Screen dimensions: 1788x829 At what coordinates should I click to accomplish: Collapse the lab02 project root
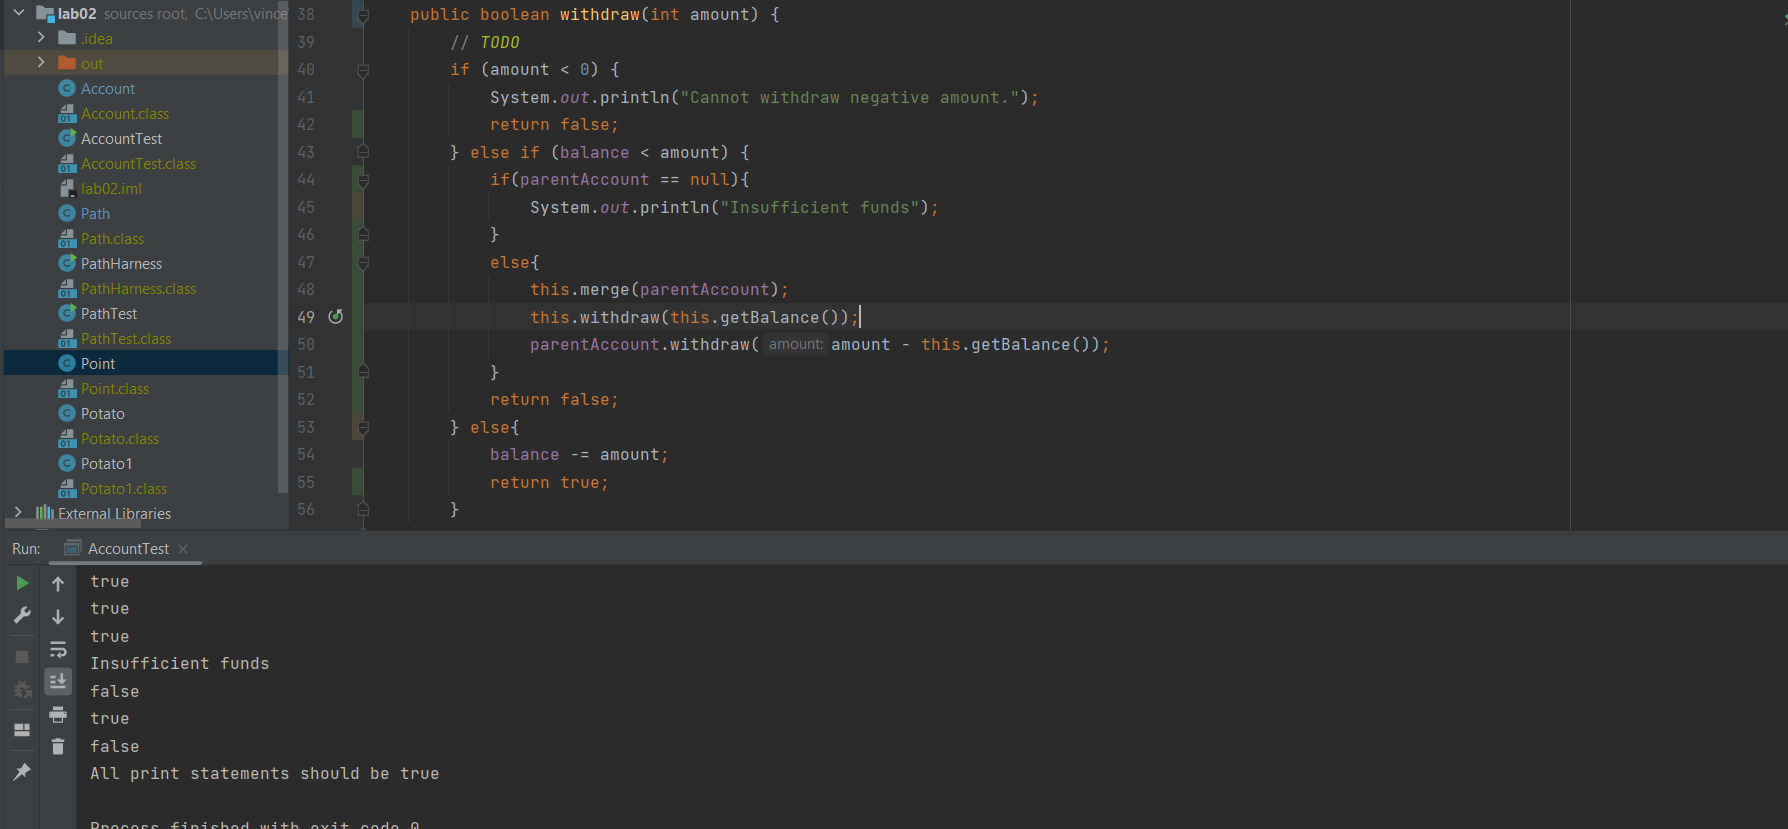[18, 13]
